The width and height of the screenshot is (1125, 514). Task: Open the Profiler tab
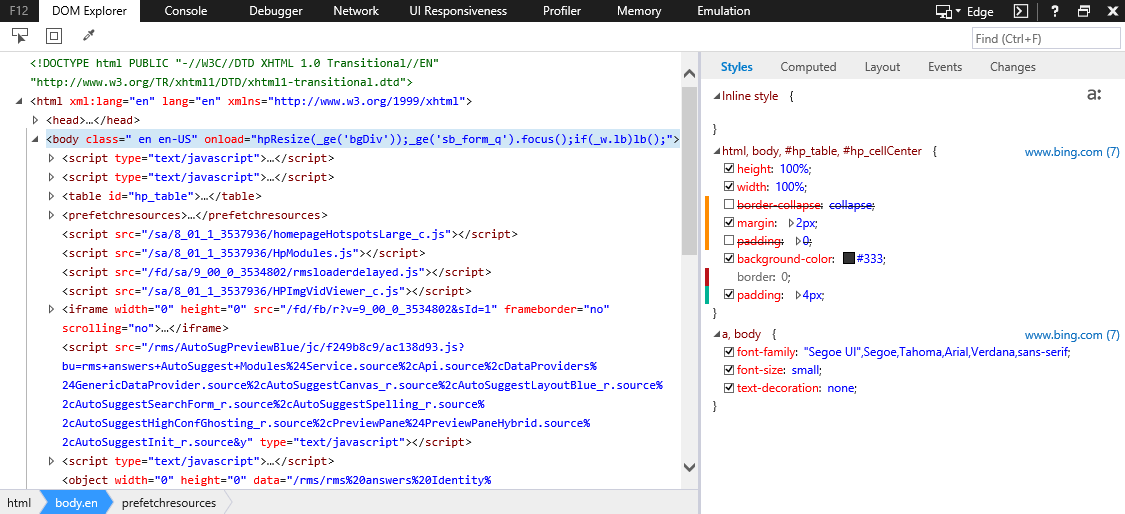562,11
